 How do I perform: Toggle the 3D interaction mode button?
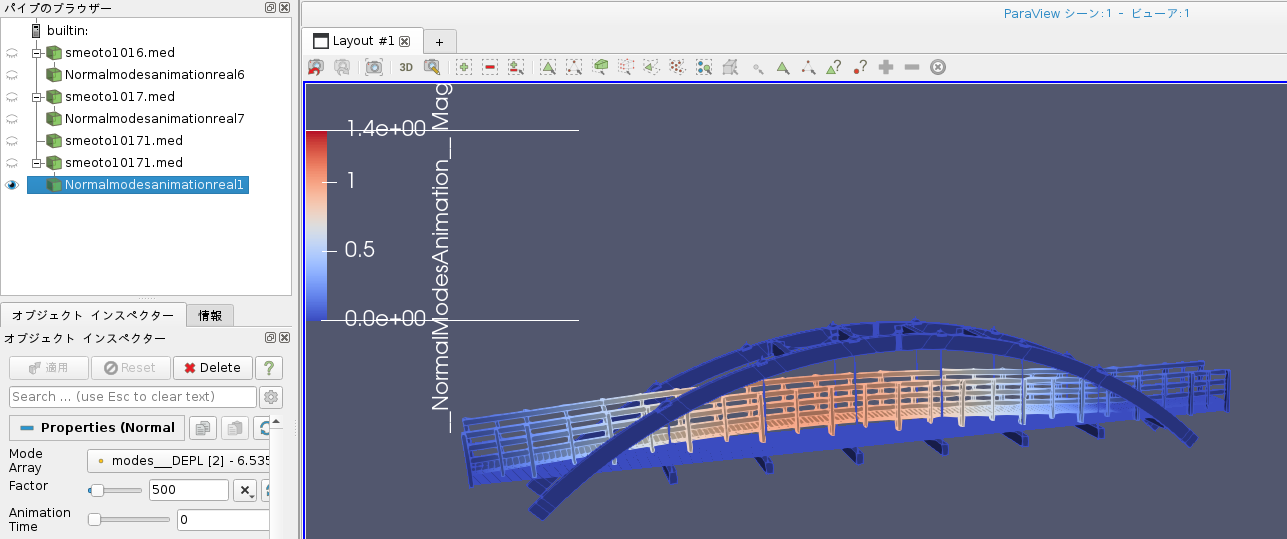coord(406,67)
